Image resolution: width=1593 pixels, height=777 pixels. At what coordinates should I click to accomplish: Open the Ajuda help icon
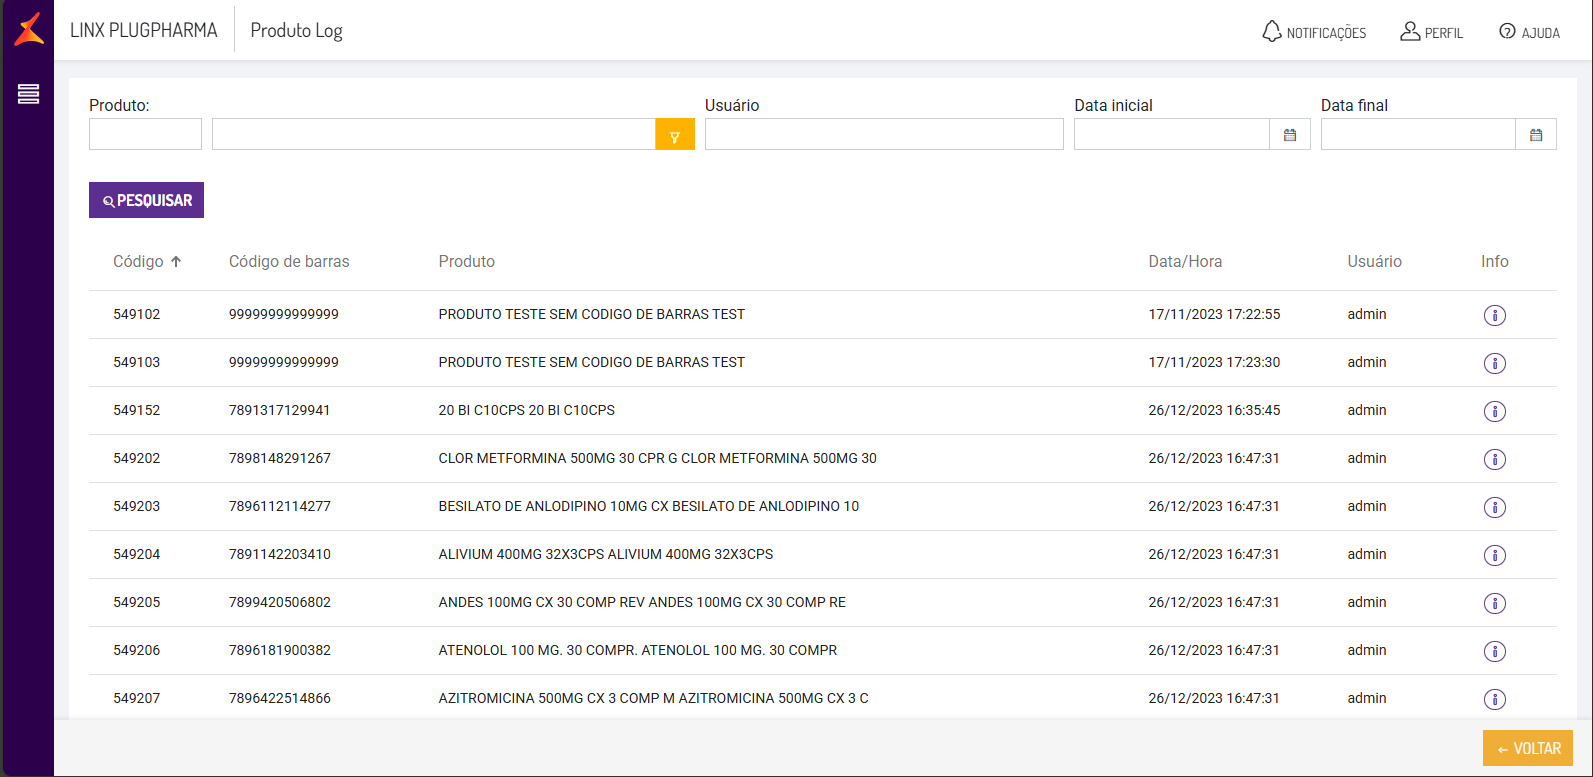pos(1529,32)
